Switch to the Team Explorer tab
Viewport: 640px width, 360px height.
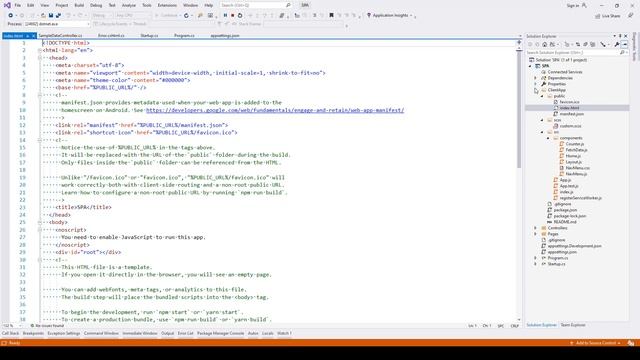pyautogui.click(x=573, y=325)
